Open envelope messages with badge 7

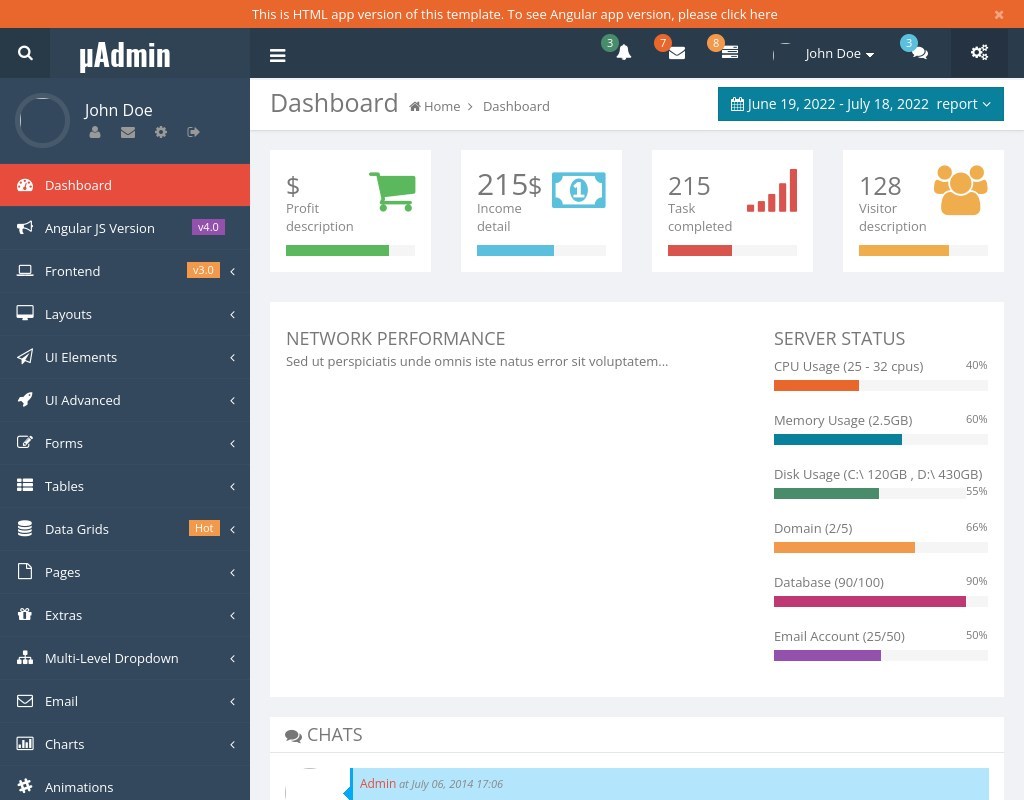[677, 53]
